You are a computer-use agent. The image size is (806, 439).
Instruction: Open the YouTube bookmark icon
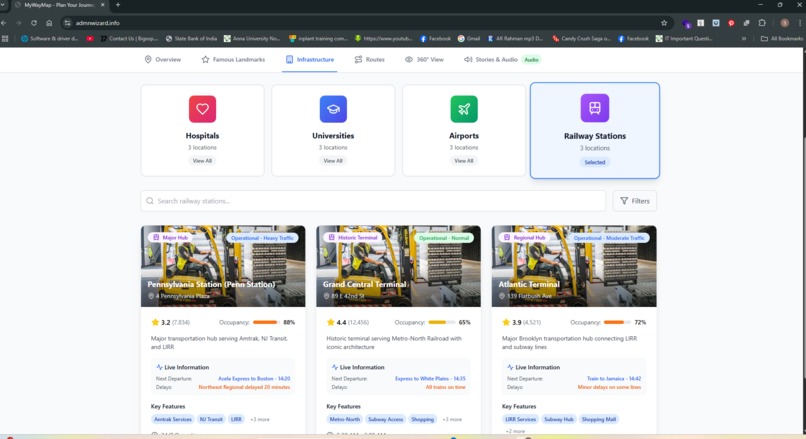pyautogui.click(x=90, y=39)
